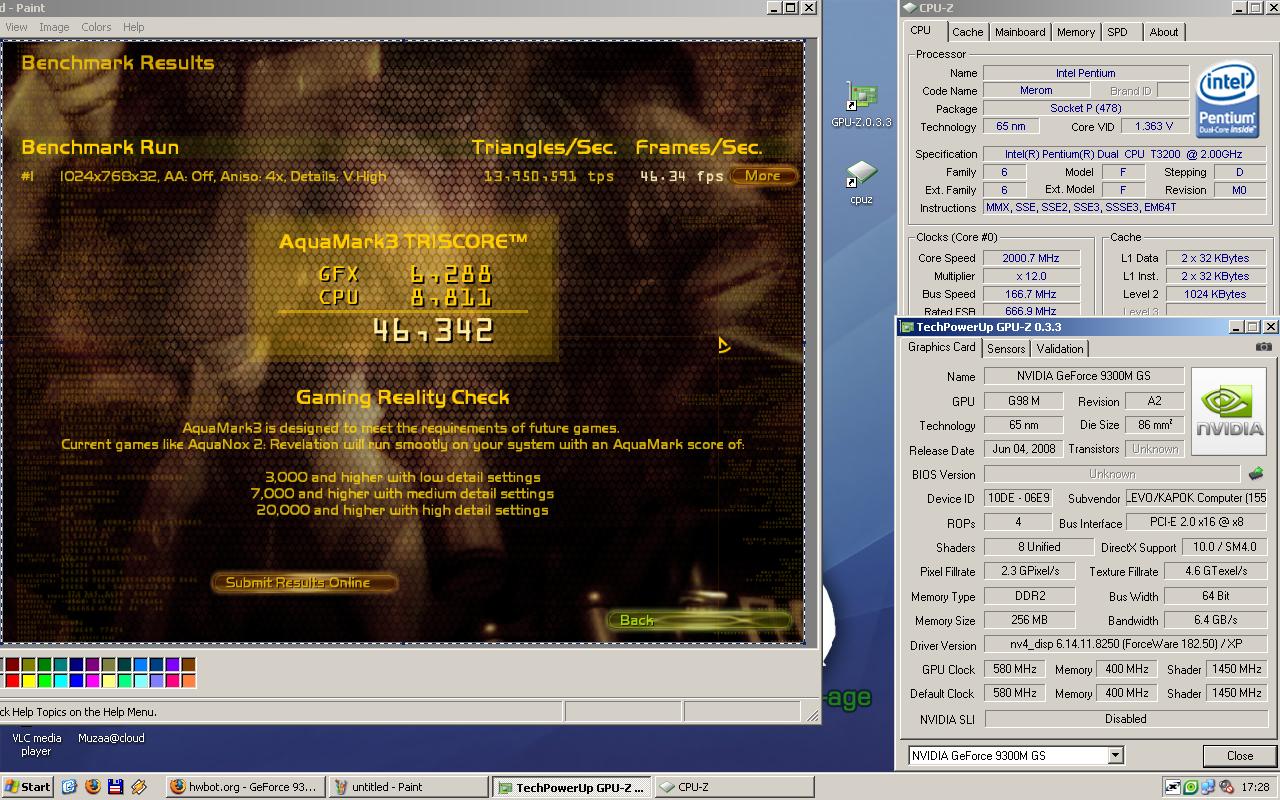Viewport: 1280px width, 800px height.
Task: Switch to the hwbot.org Firefox taskbar button
Action: (x=244, y=787)
